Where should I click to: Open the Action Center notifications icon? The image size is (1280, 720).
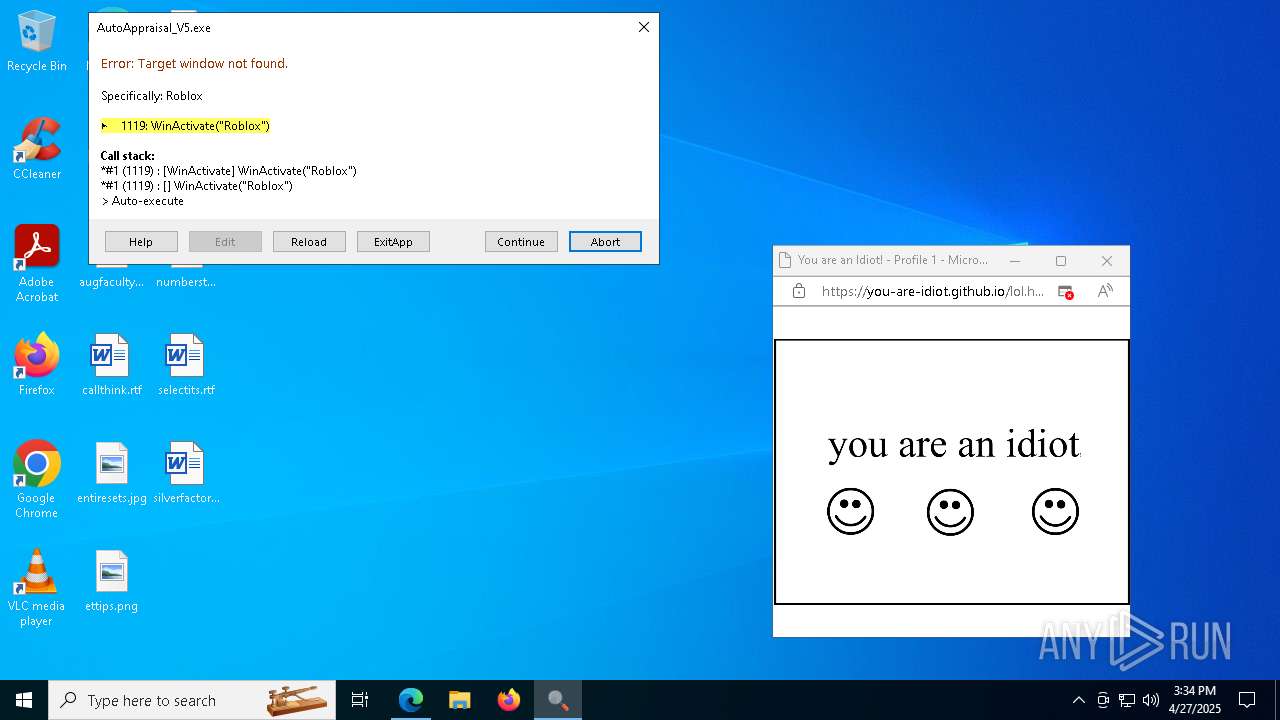click(x=1247, y=700)
